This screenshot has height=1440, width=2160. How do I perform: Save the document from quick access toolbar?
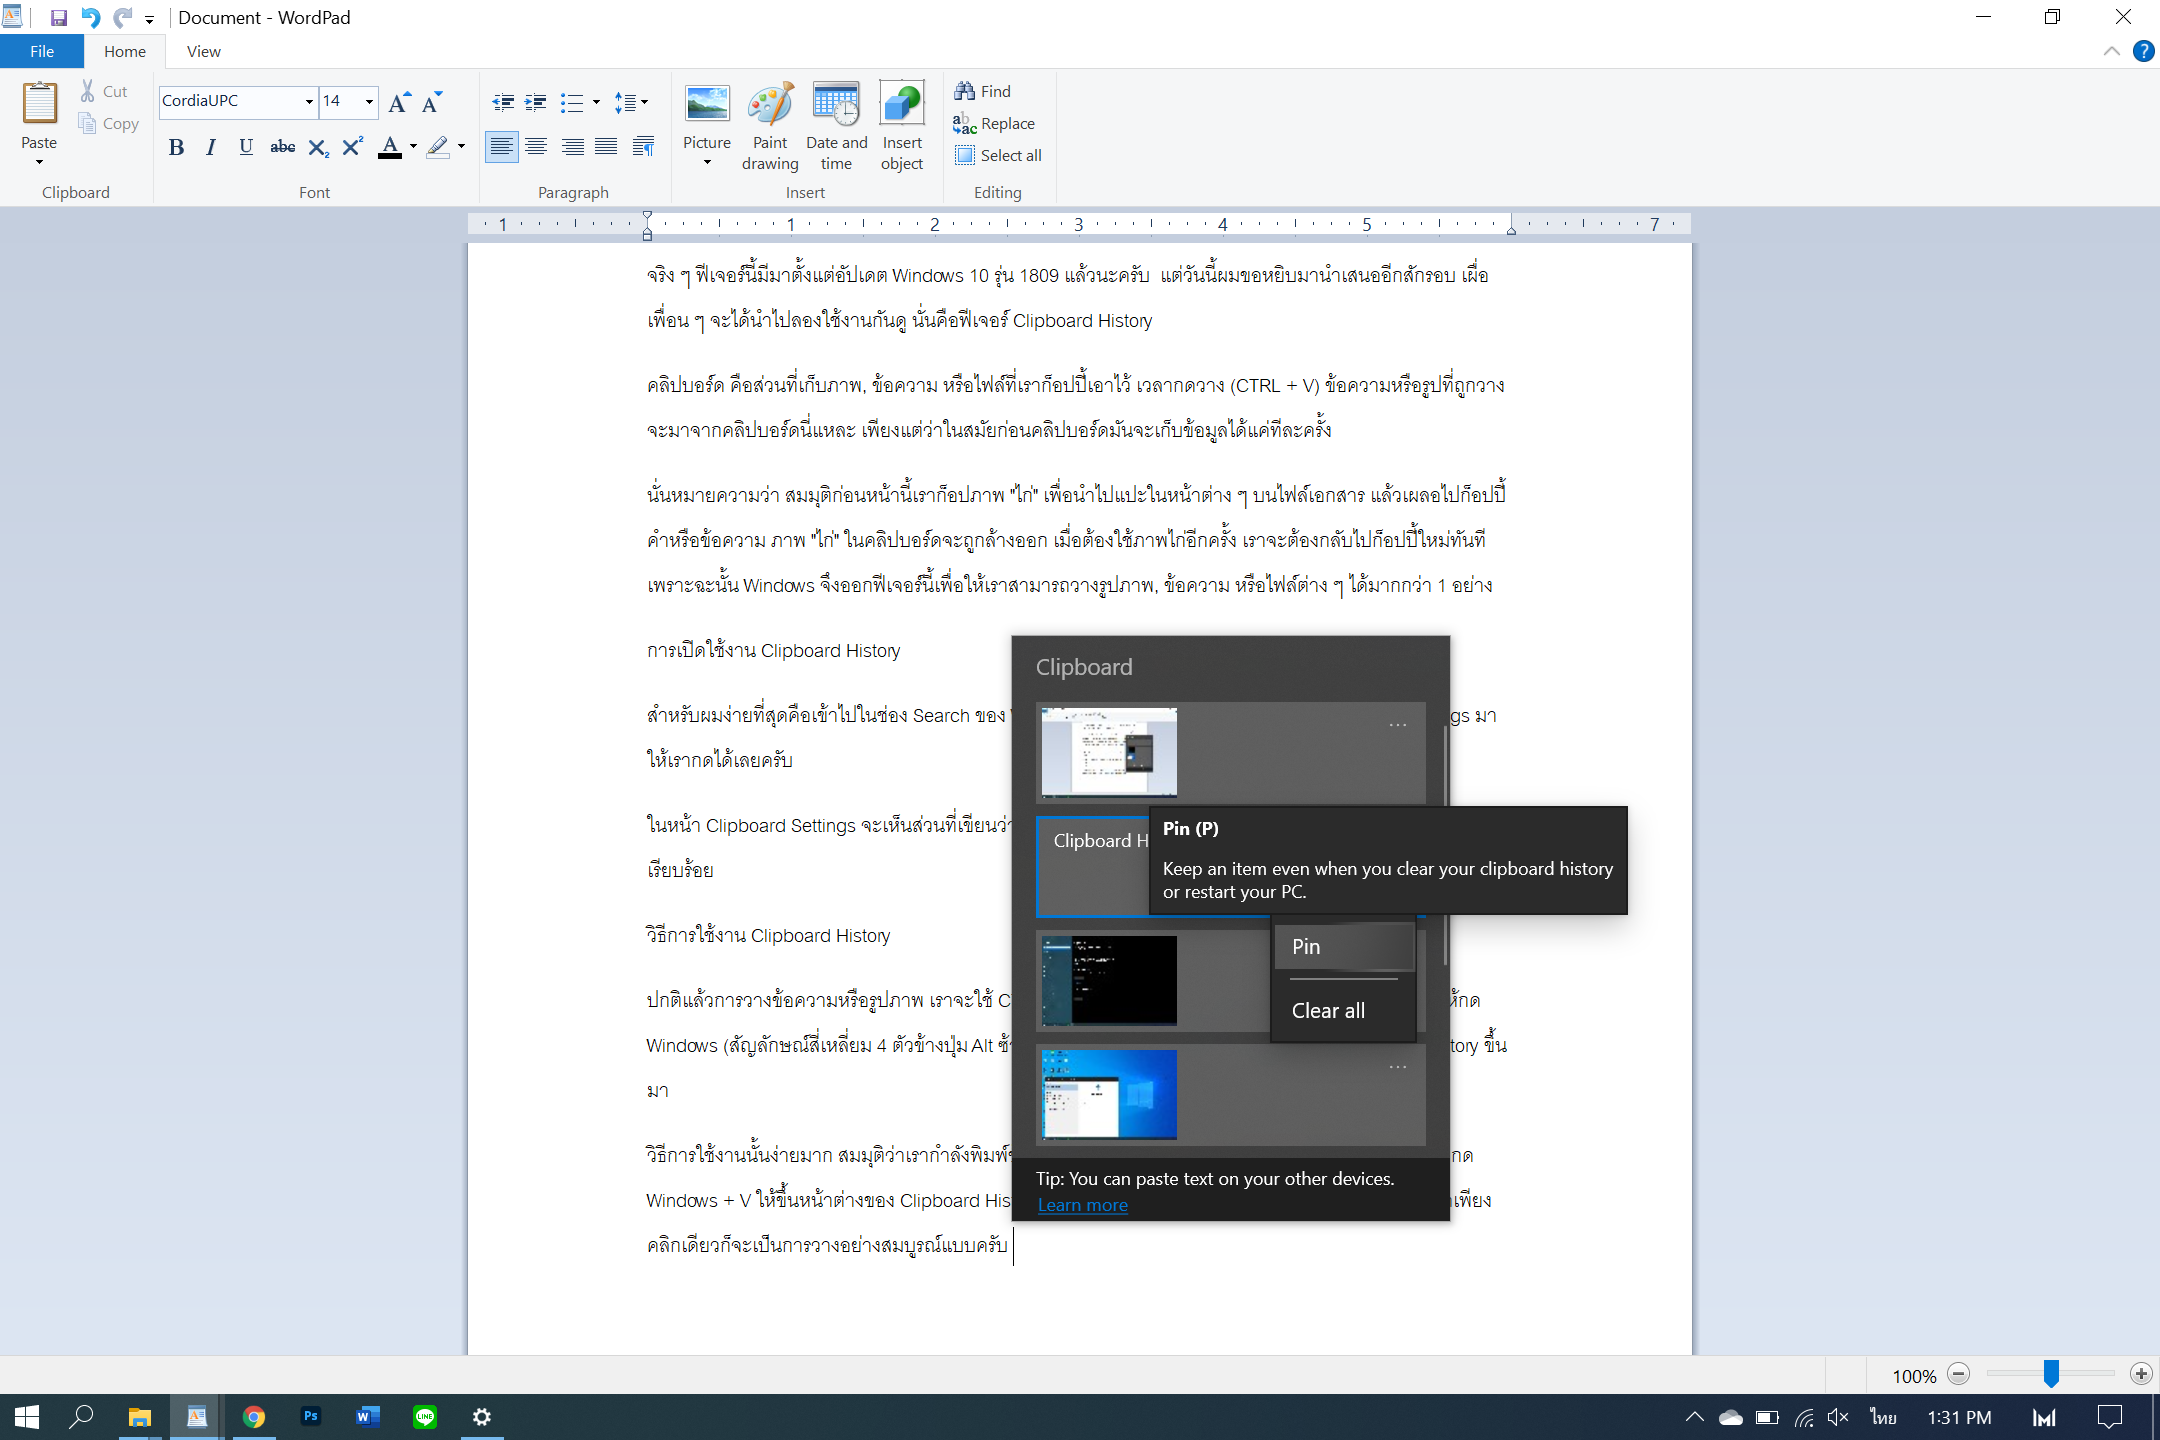click(x=59, y=17)
